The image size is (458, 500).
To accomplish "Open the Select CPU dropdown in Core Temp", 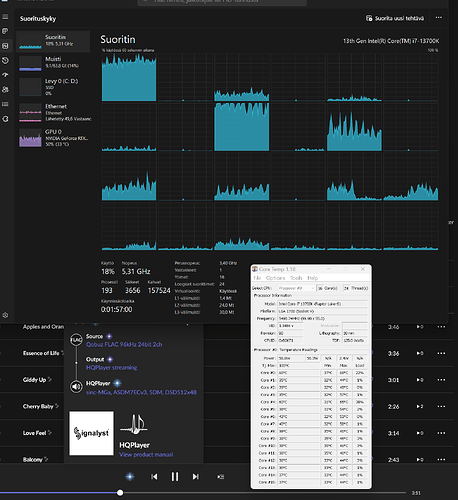I will pyautogui.click(x=296, y=288).
